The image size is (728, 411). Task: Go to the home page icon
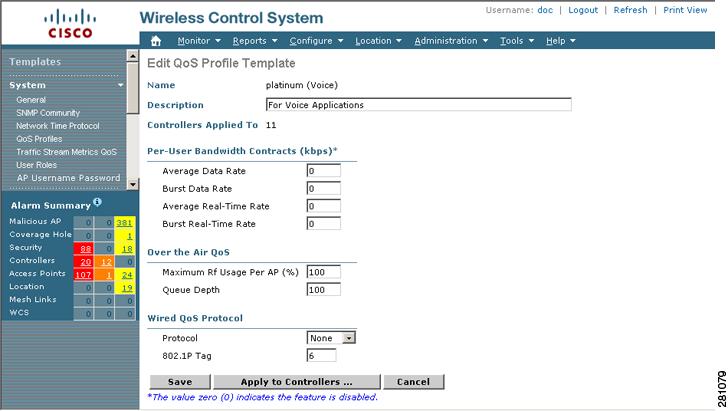(156, 41)
